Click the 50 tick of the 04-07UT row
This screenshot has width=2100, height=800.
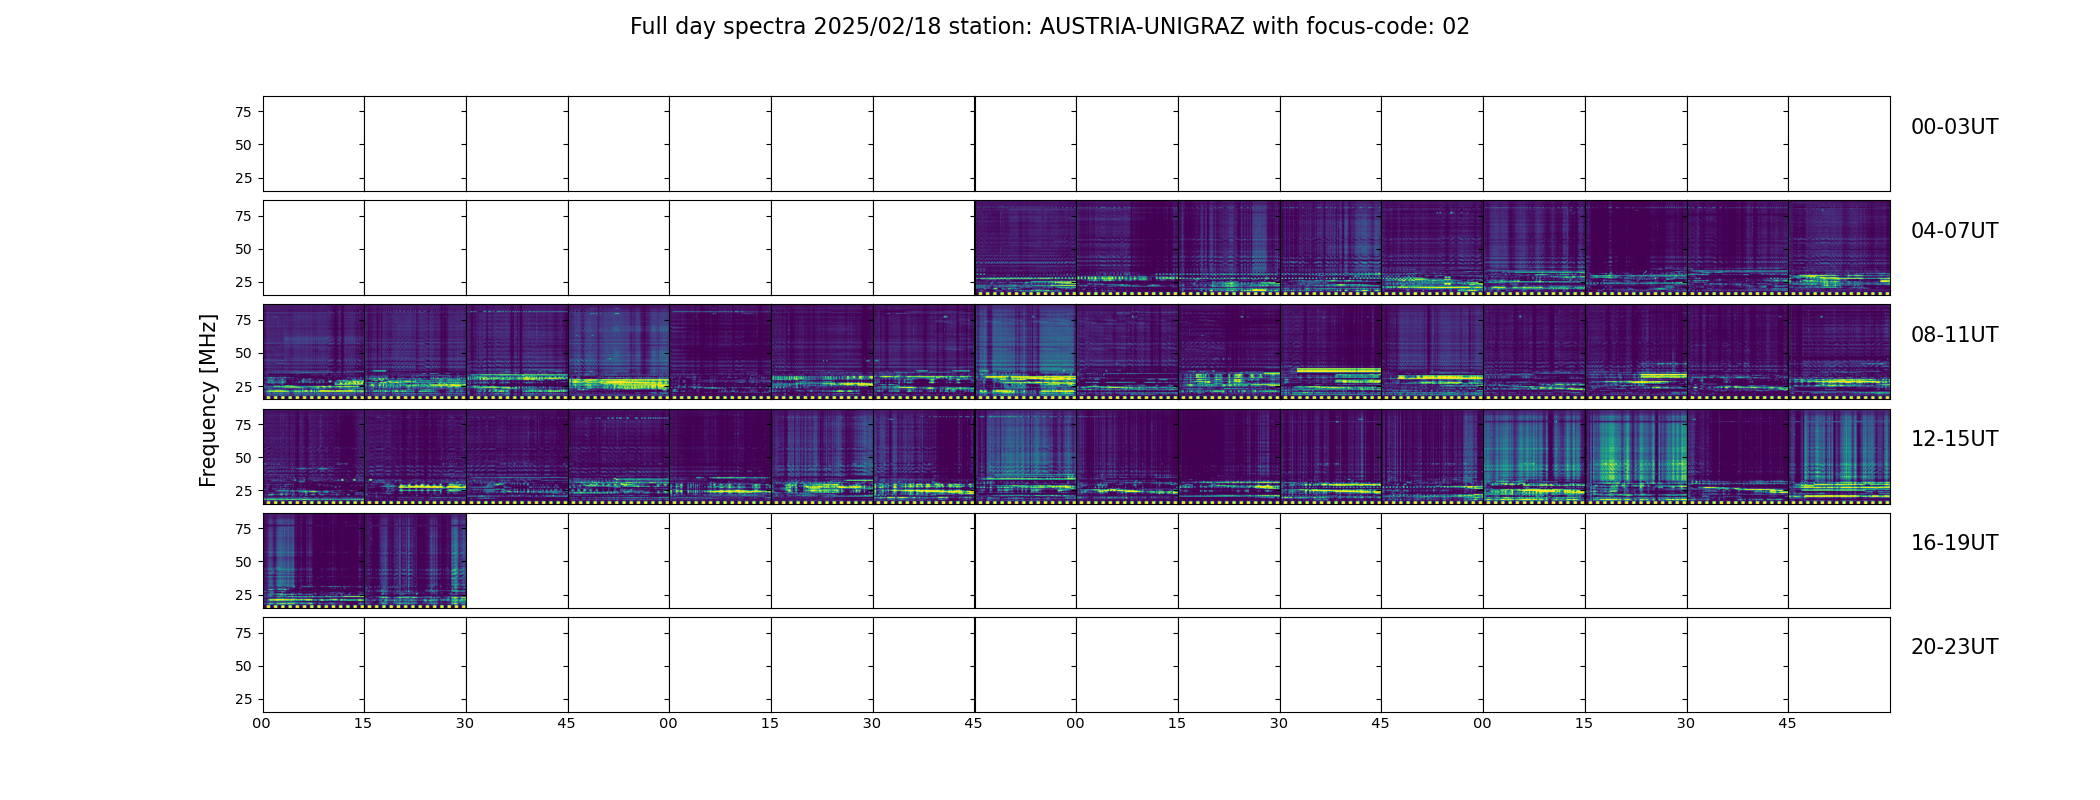pos(243,249)
